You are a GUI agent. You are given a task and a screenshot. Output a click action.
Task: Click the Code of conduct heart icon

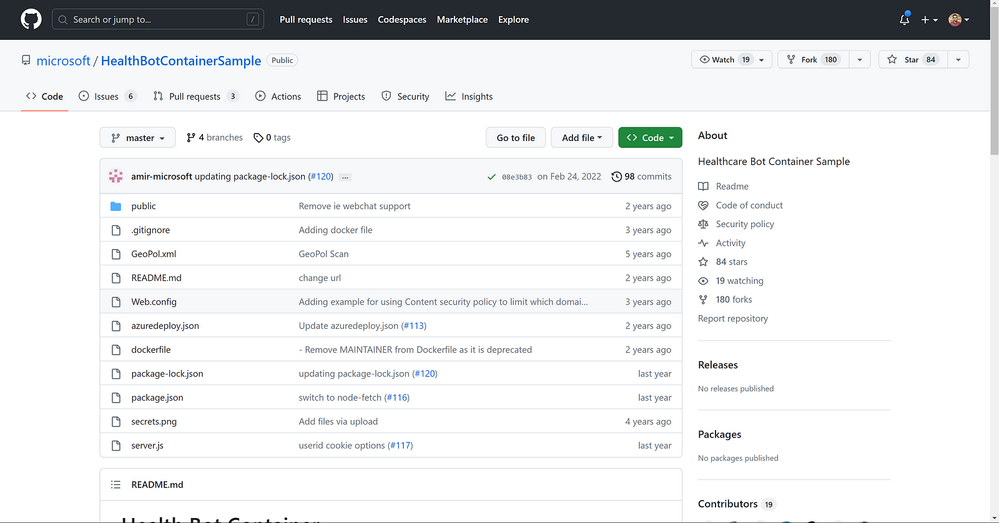(703, 205)
